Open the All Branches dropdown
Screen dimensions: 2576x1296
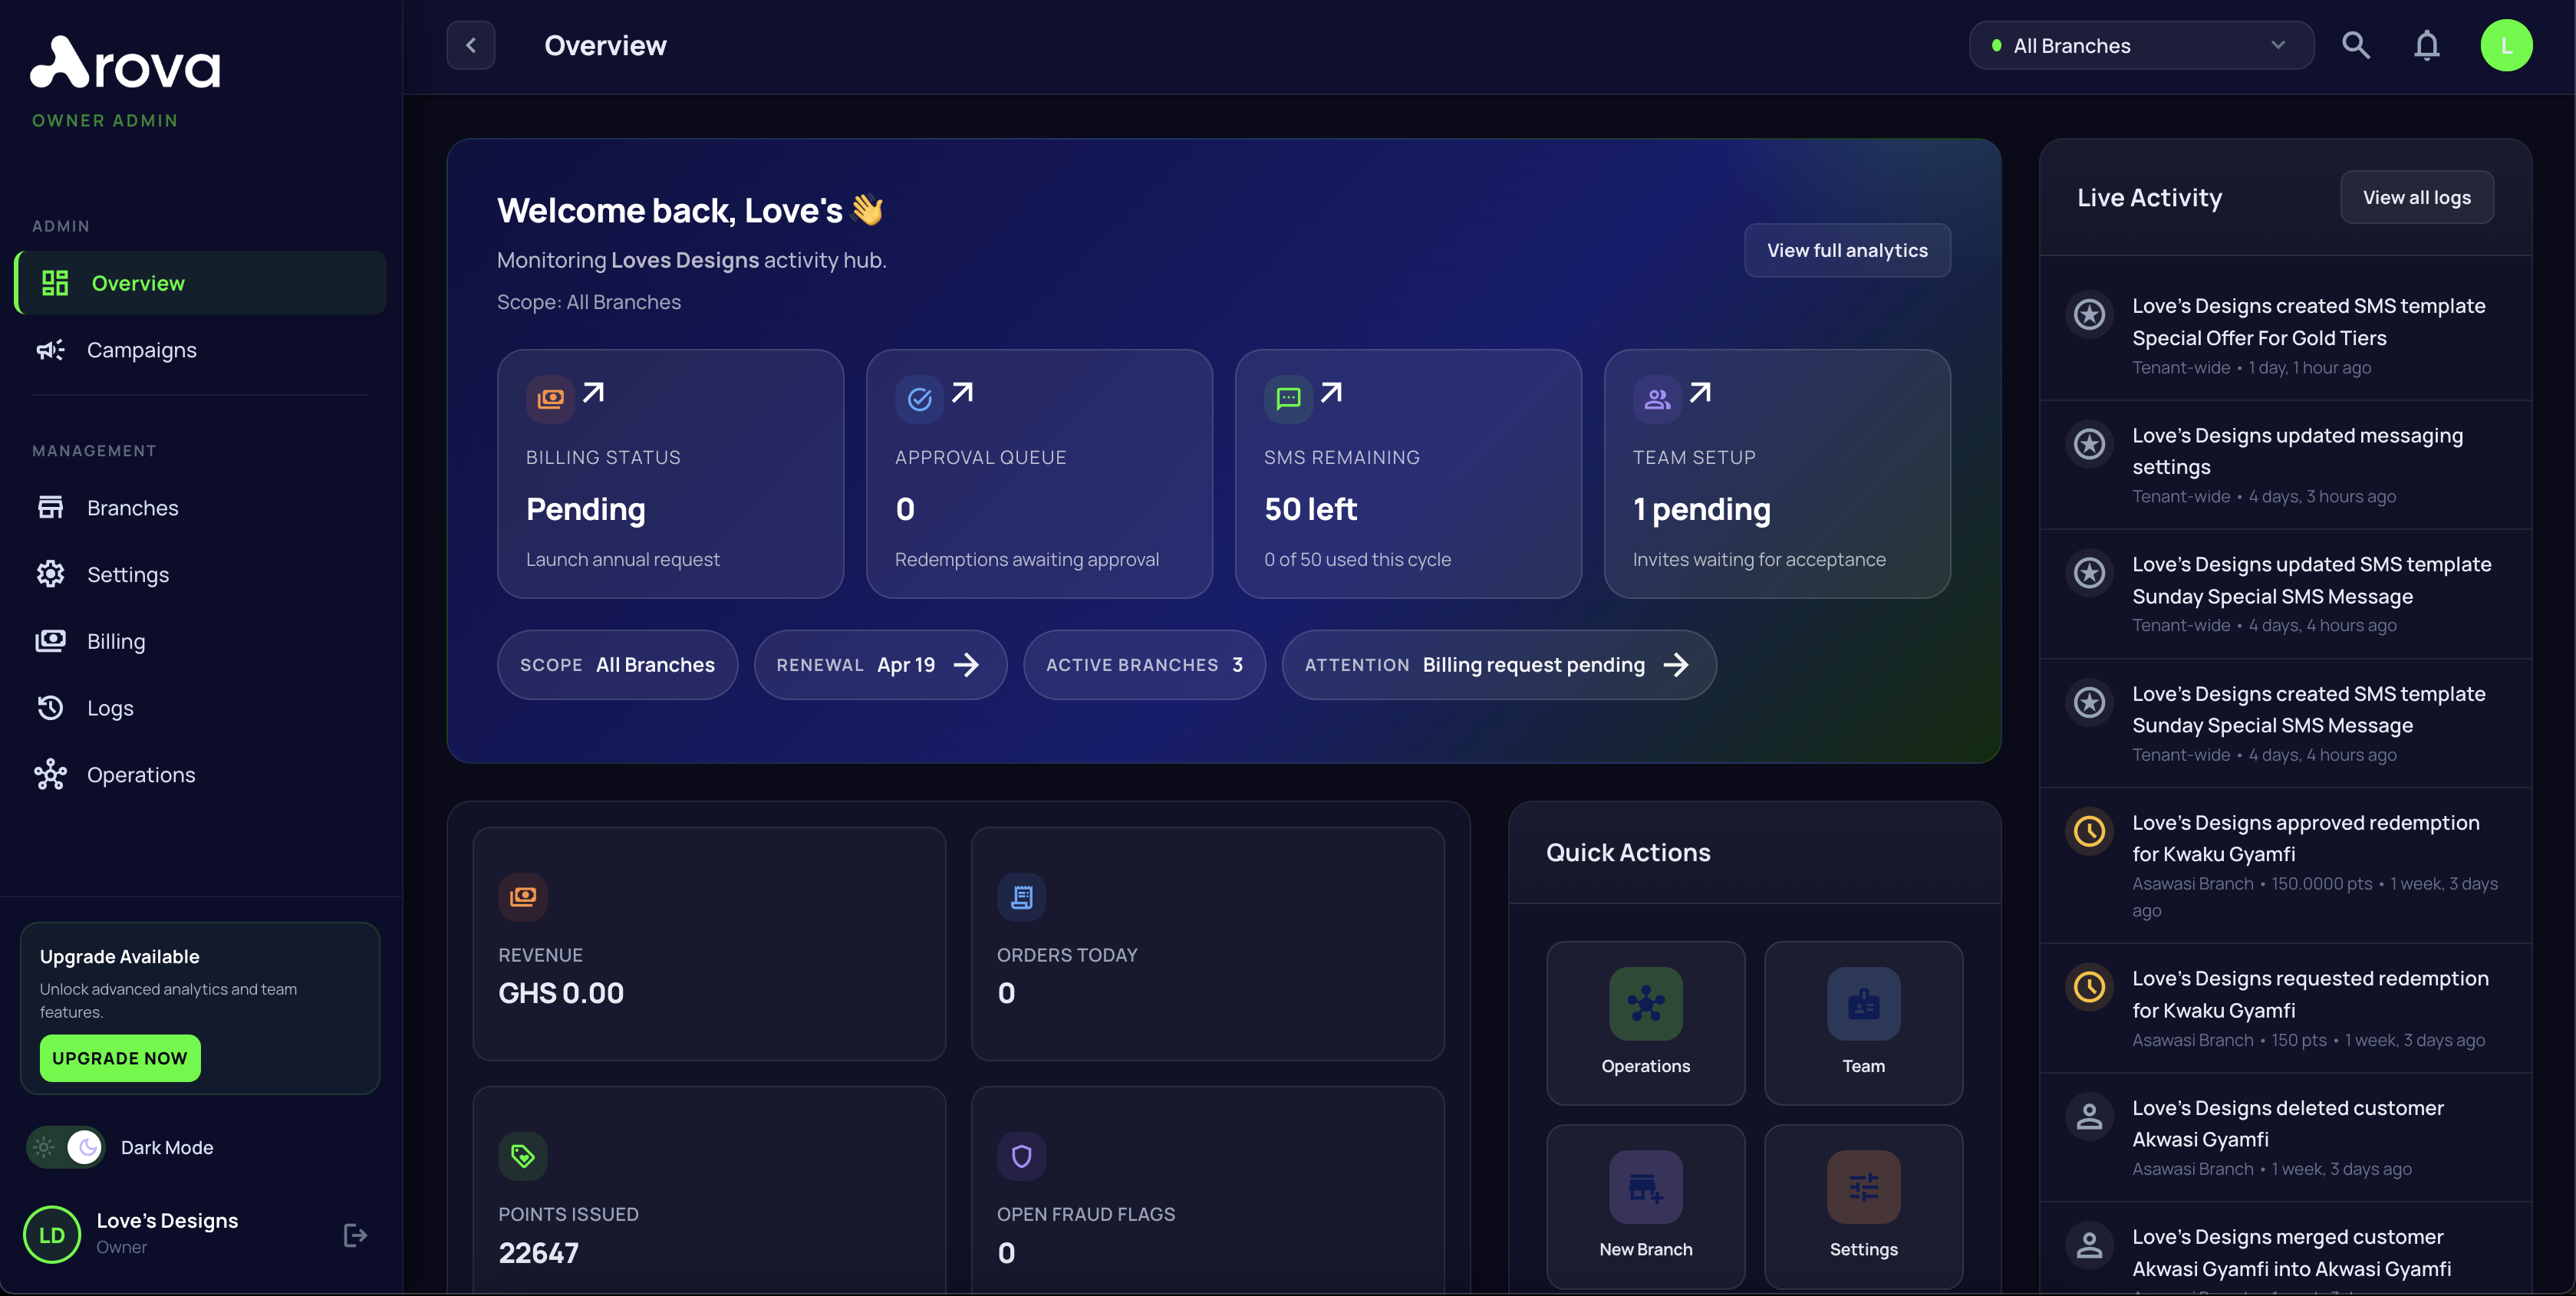click(2140, 45)
